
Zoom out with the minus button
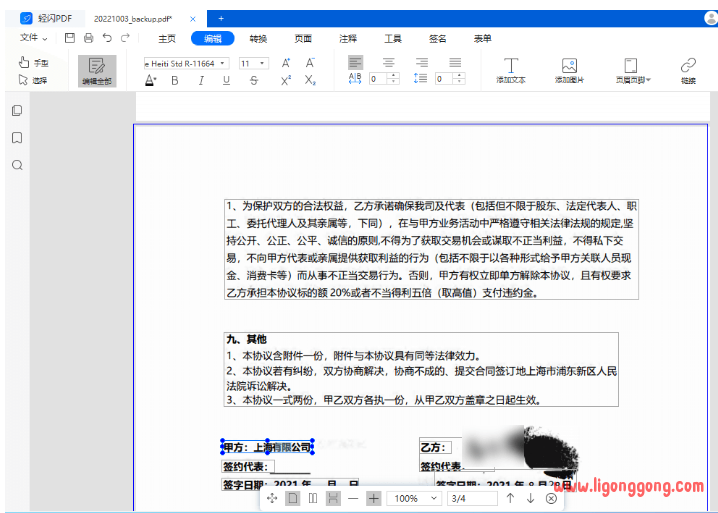click(x=353, y=498)
